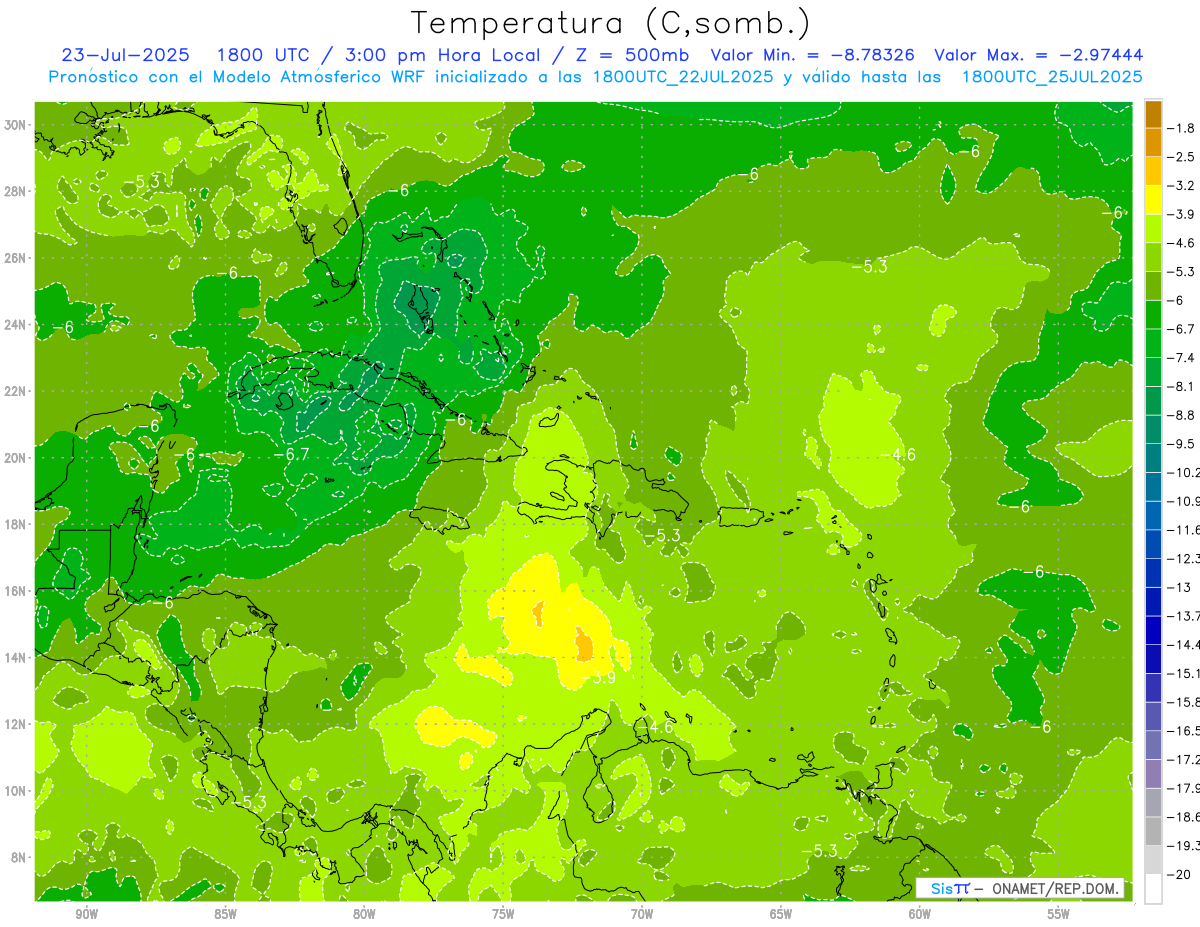Click the 'Pronóstico con el Modelo Atmósferico WRF' subtitle
This screenshot has width=1200, height=927.
(x=238, y=77)
